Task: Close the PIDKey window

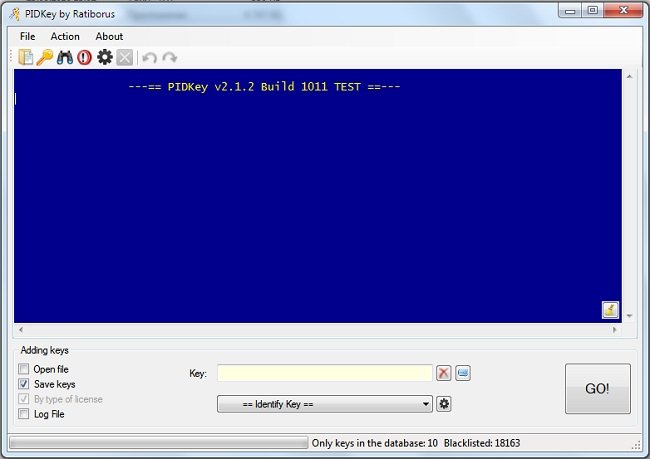Action: point(623,10)
